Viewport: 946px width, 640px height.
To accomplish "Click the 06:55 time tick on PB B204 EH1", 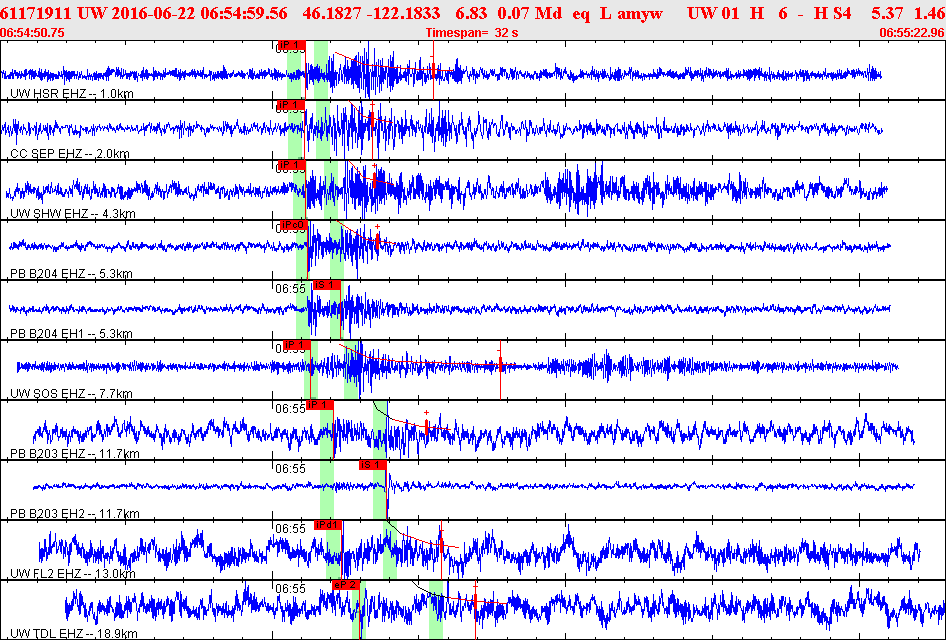I will (291, 289).
